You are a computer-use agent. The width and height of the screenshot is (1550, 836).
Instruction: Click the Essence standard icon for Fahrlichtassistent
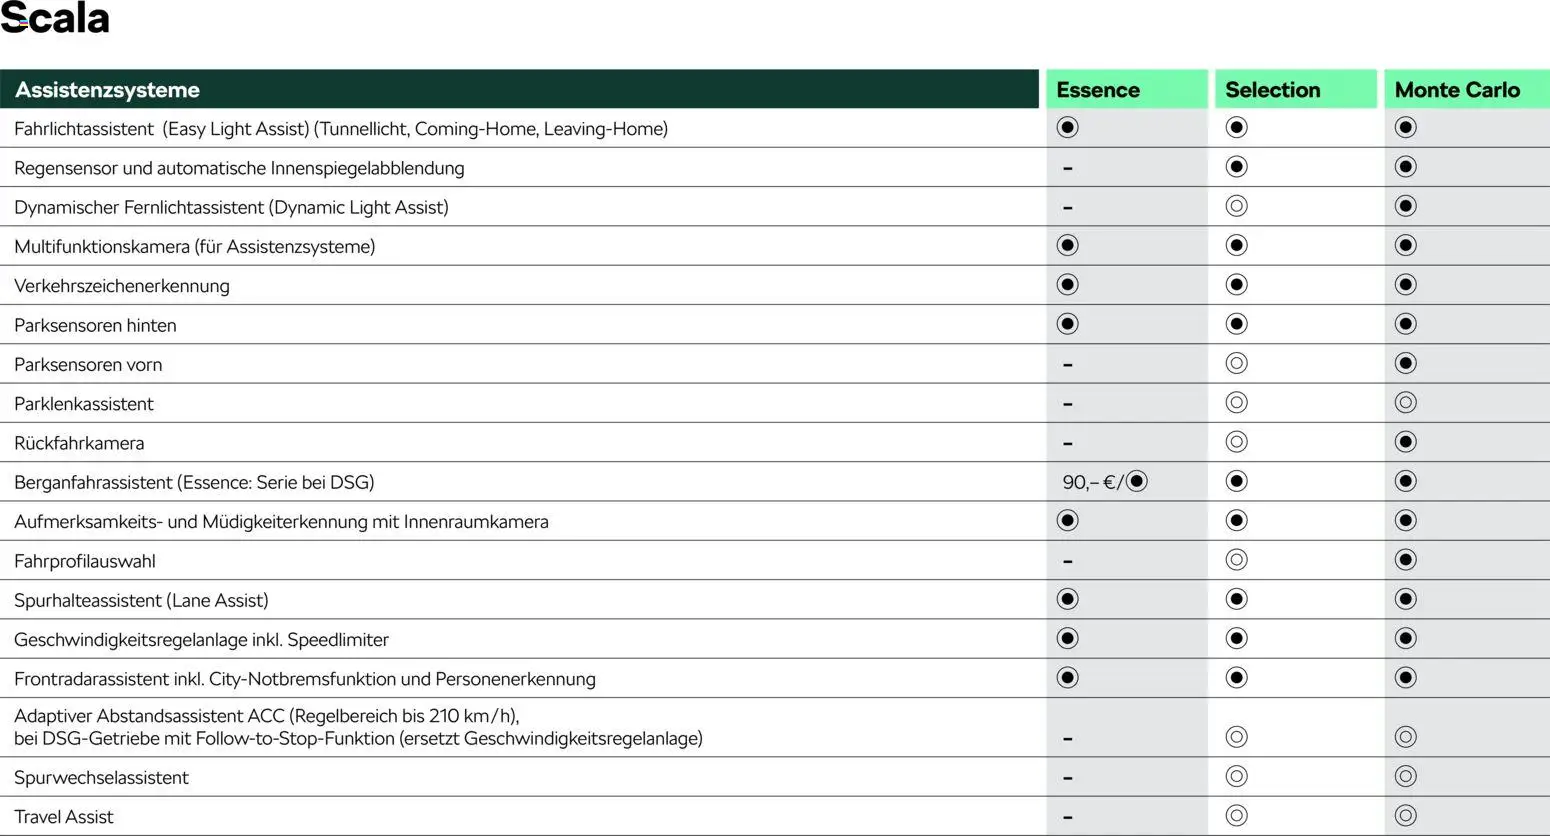pos(1067,127)
